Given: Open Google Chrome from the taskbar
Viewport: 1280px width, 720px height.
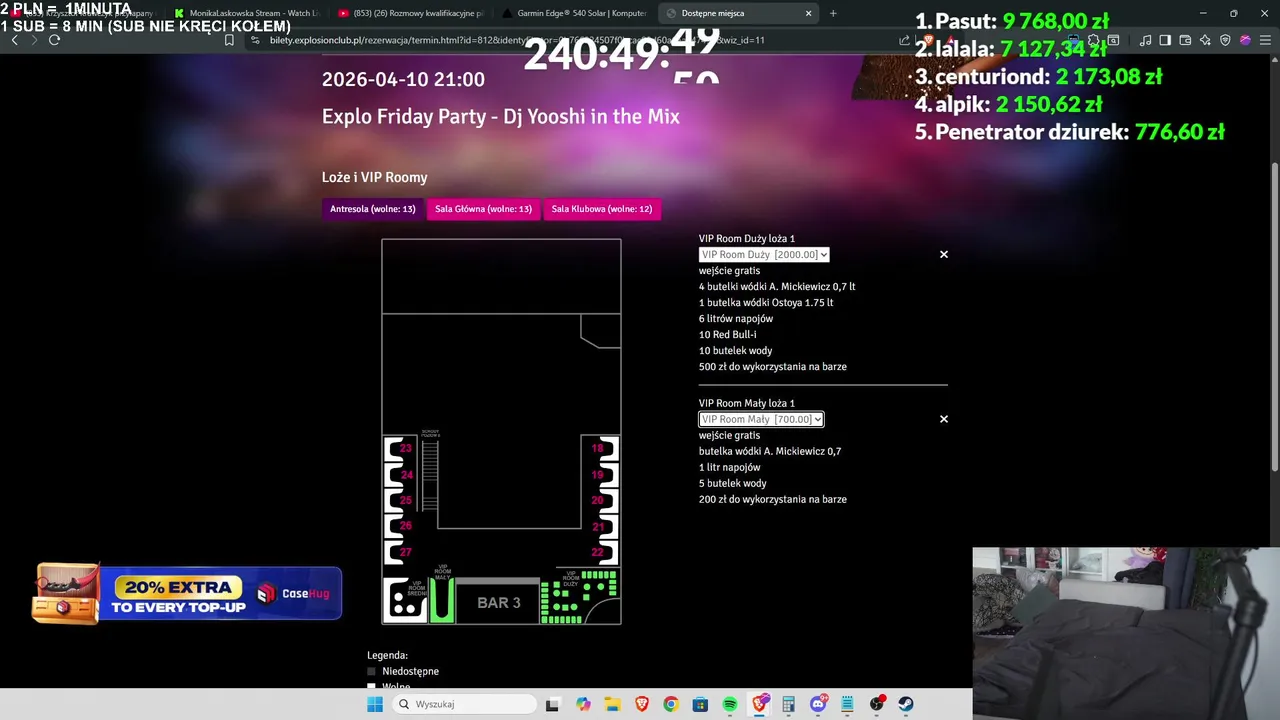Looking at the screenshot, I should tap(671, 704).
